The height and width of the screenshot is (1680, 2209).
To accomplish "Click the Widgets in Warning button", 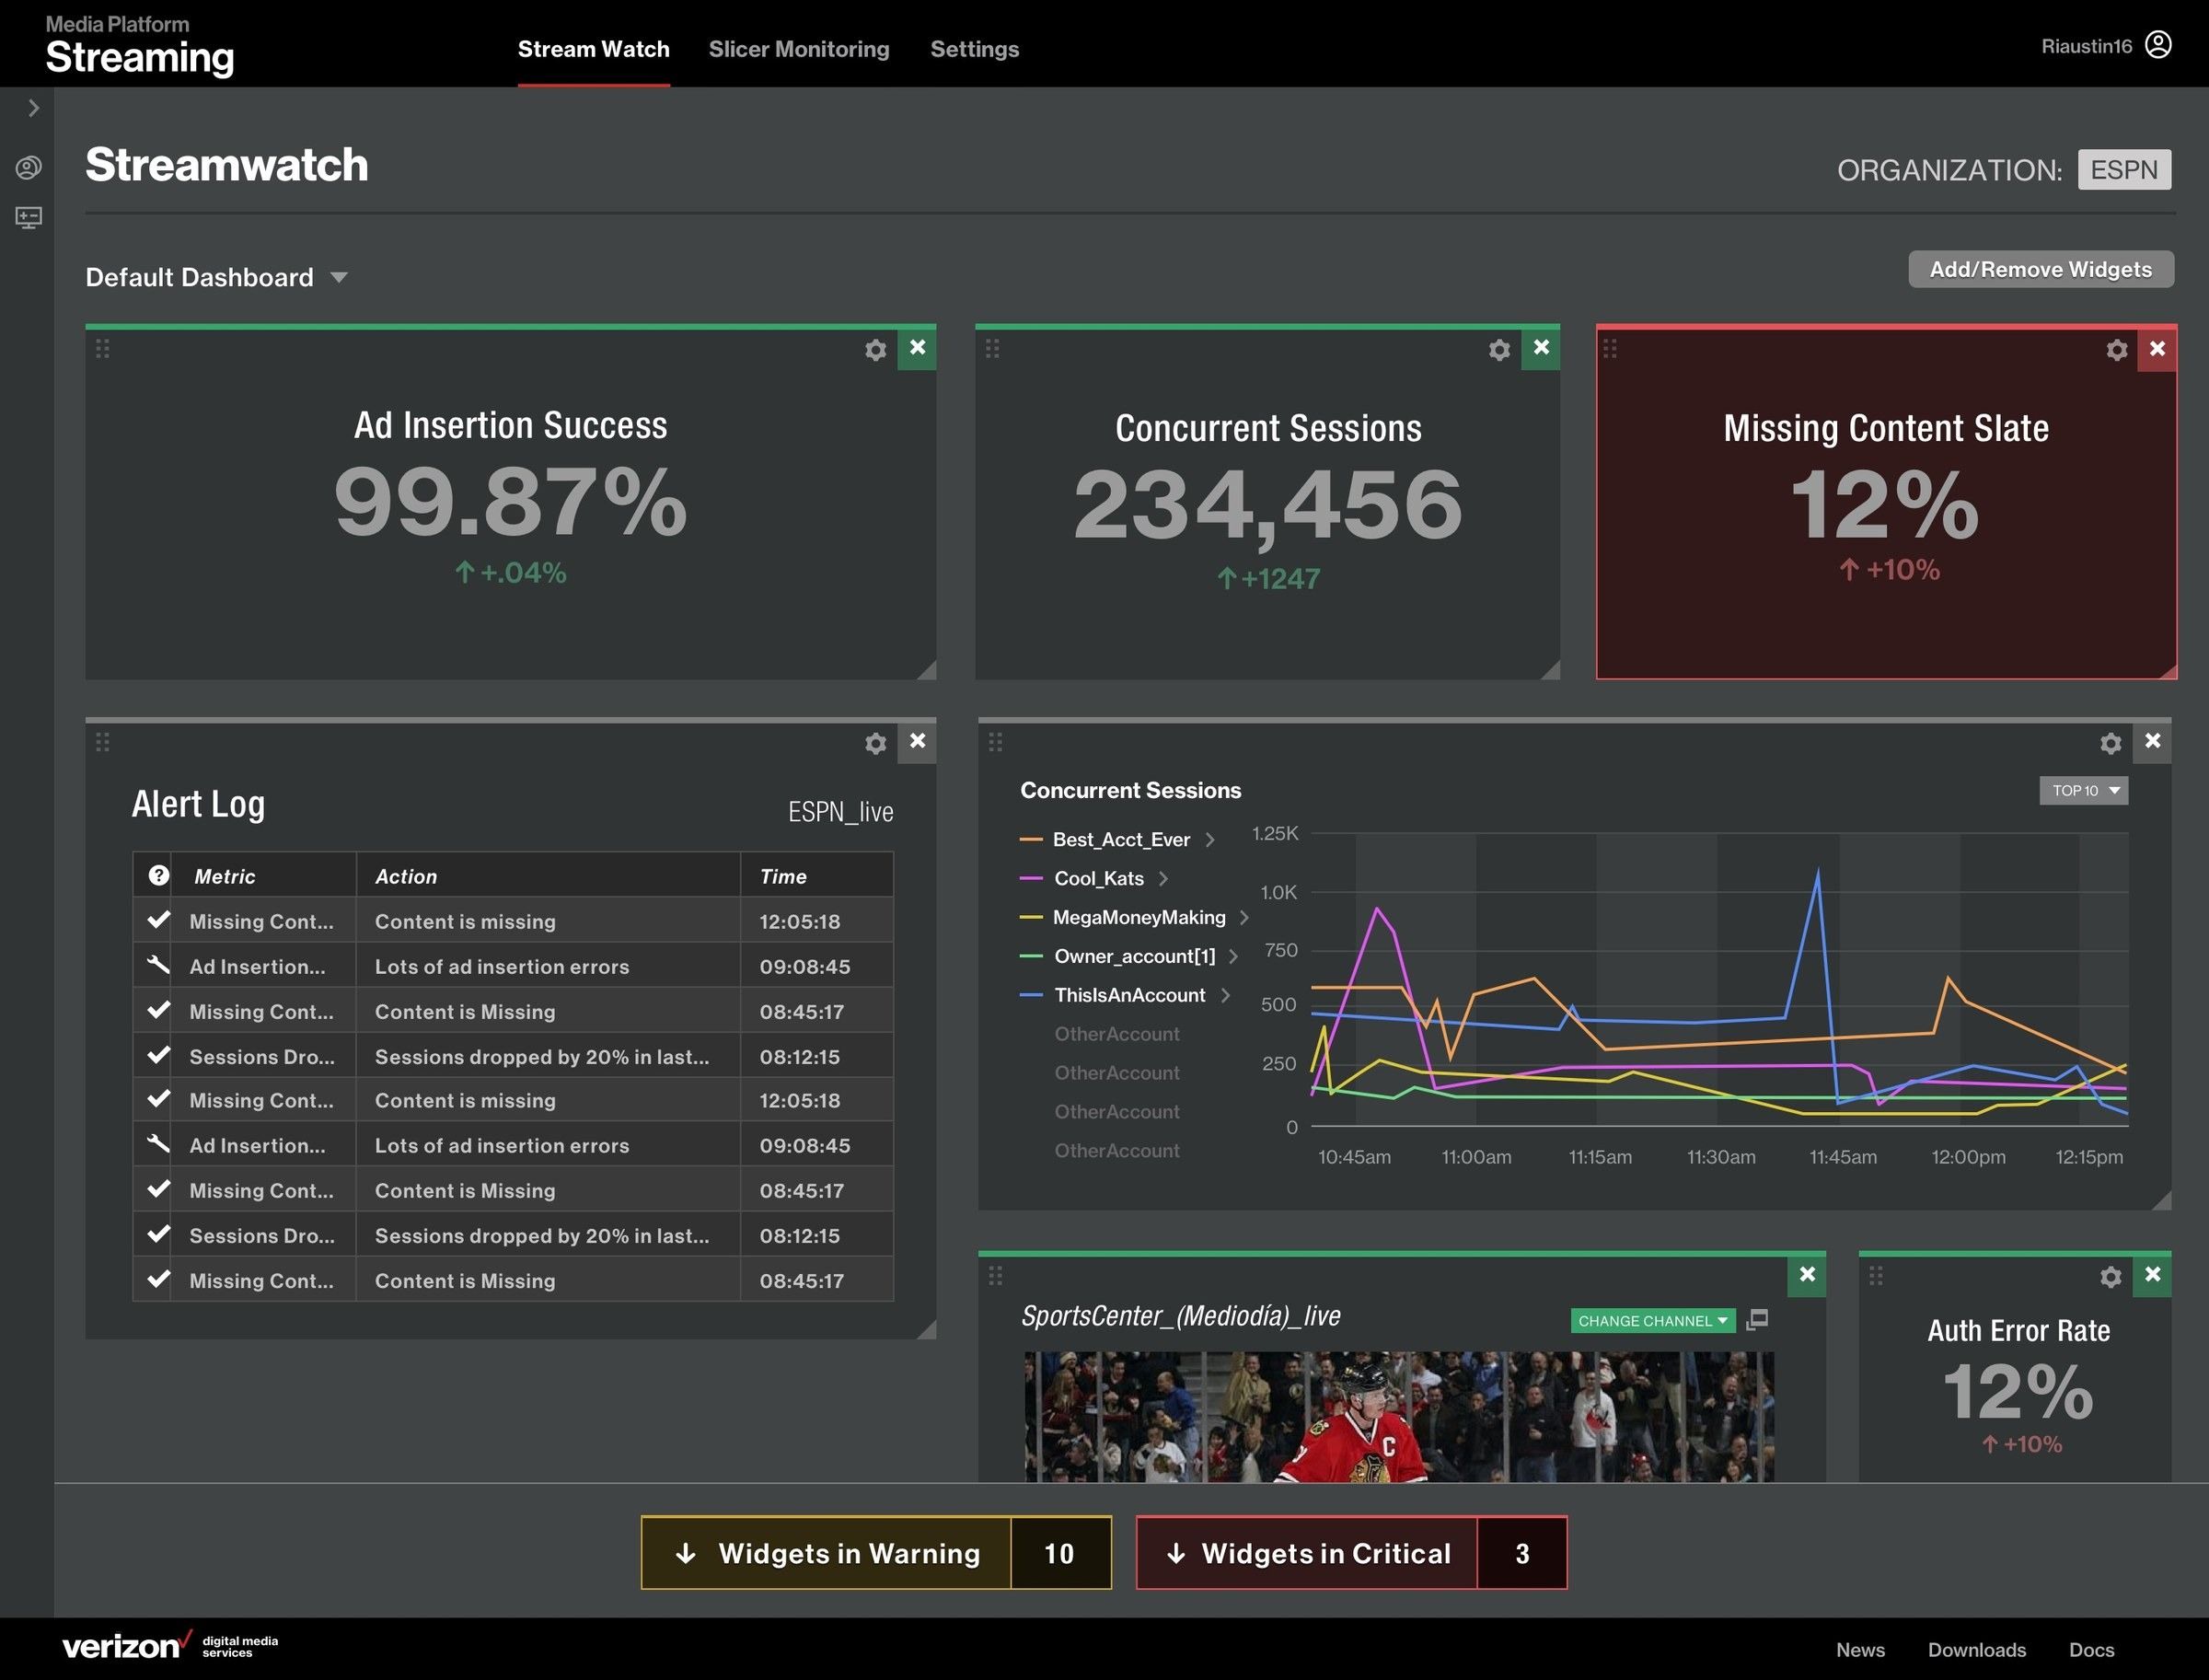I will coord(876,1552).
